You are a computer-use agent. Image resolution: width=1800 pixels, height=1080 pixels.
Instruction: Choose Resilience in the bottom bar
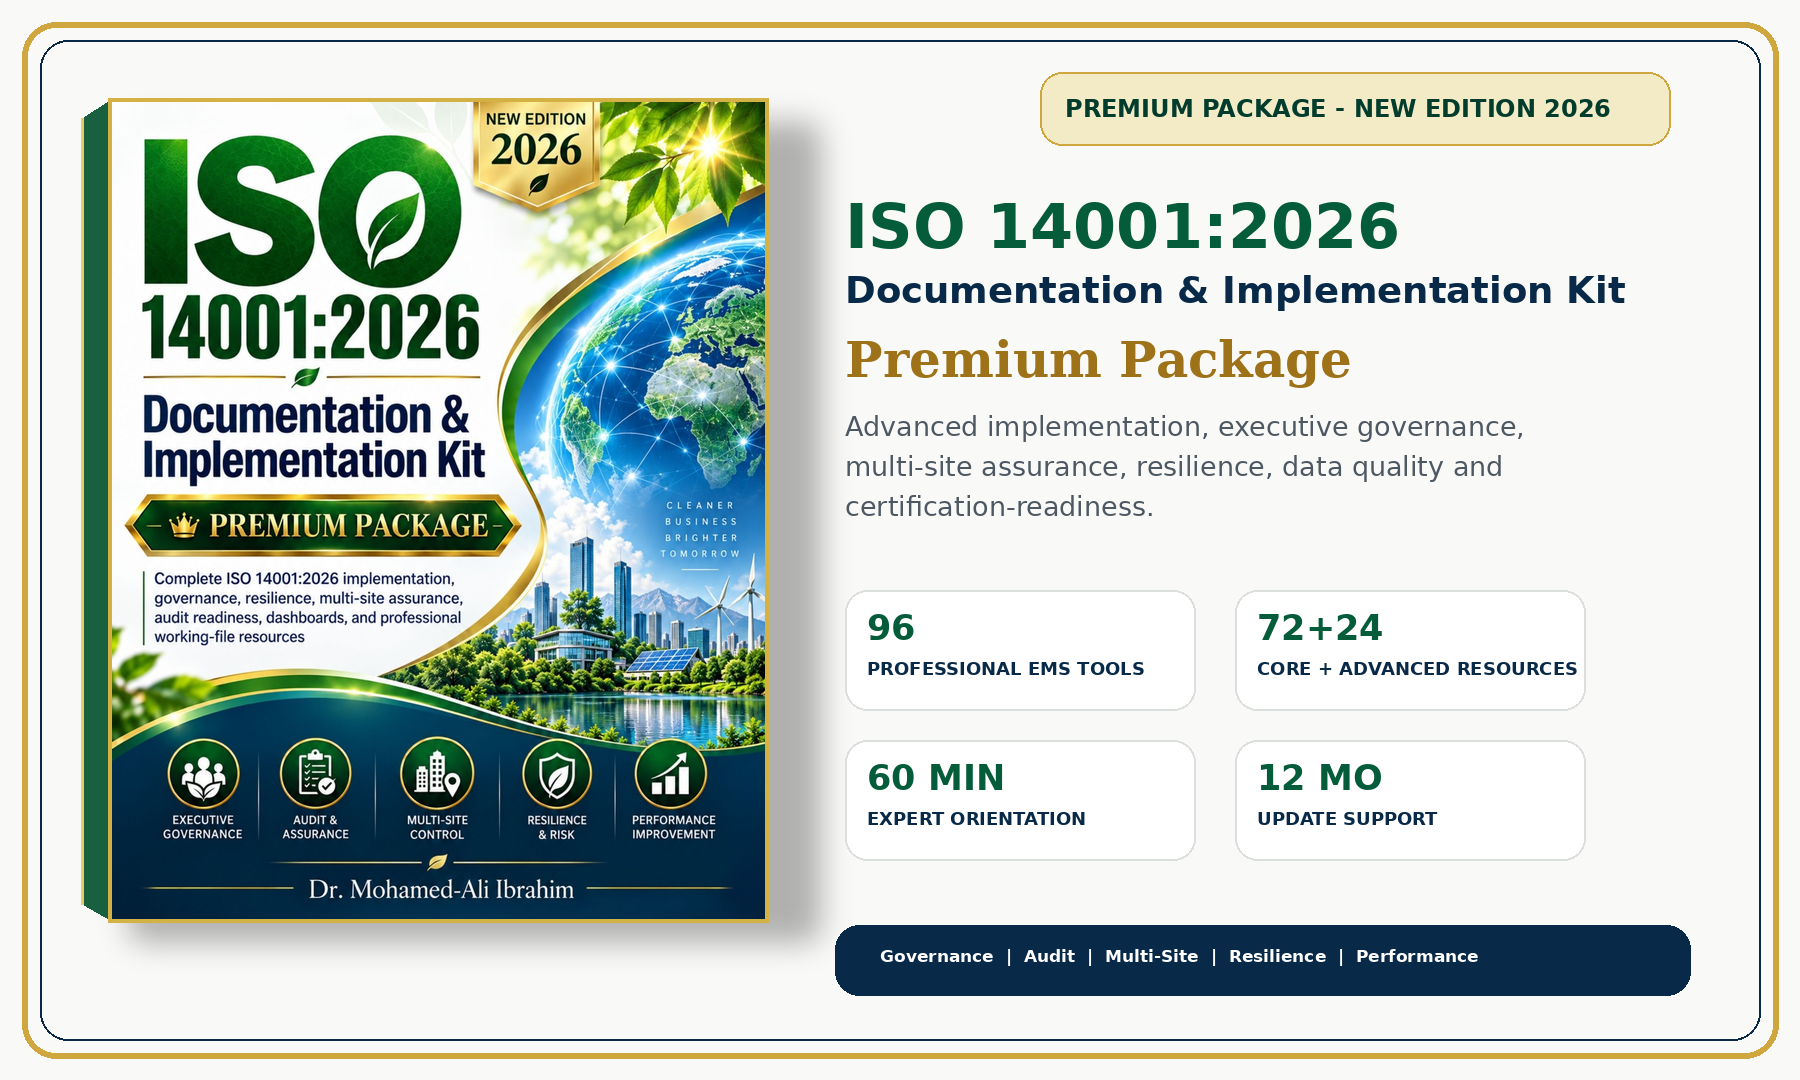click(1277, 956)
